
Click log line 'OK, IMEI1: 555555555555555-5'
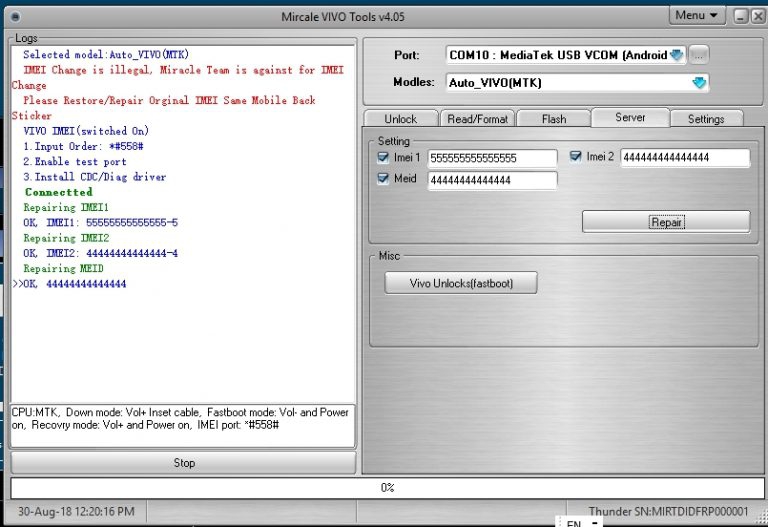[x=100, y=222]
